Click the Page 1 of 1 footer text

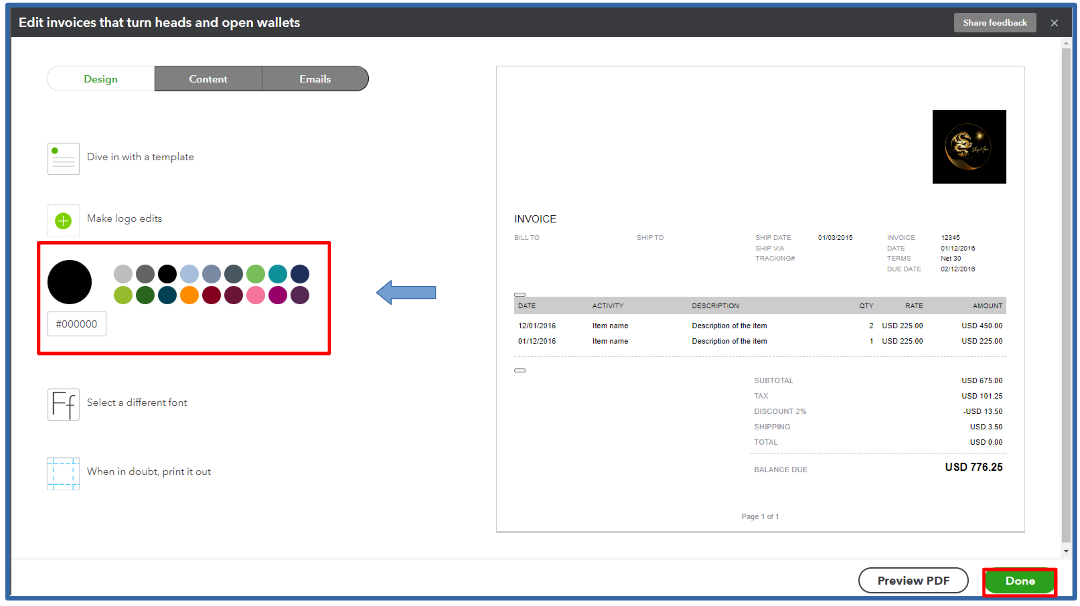coord(760,516)
